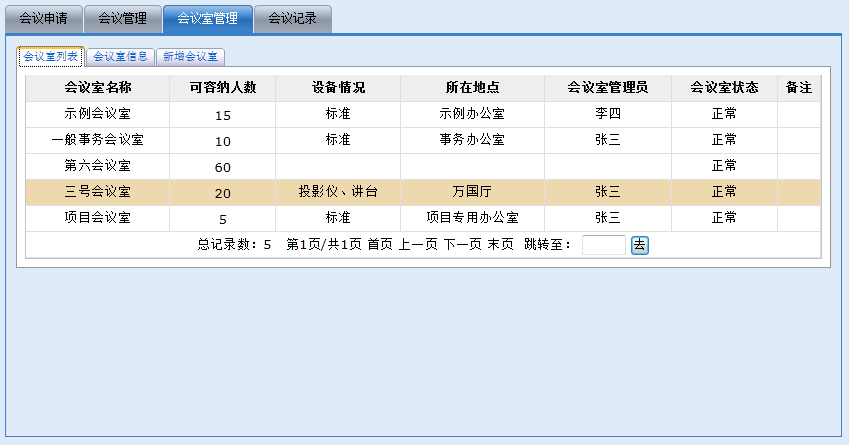Select the 项目会议室 row name
Viewport: 849px width, 445px height.
[97, 218]
